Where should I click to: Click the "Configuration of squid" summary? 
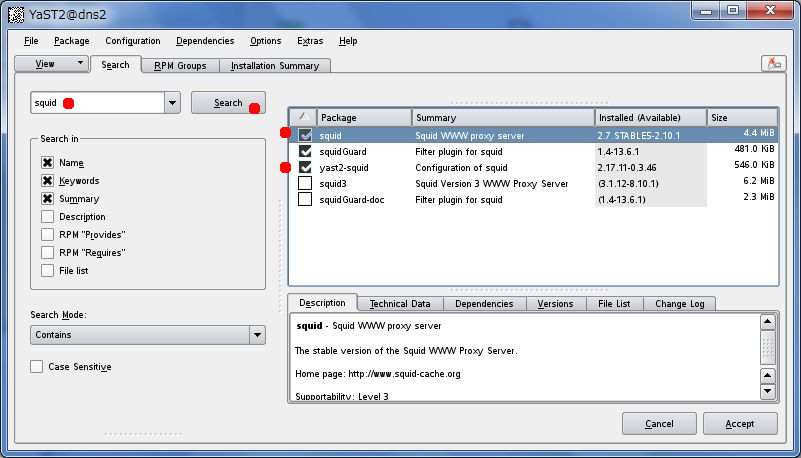click(461, 167)
